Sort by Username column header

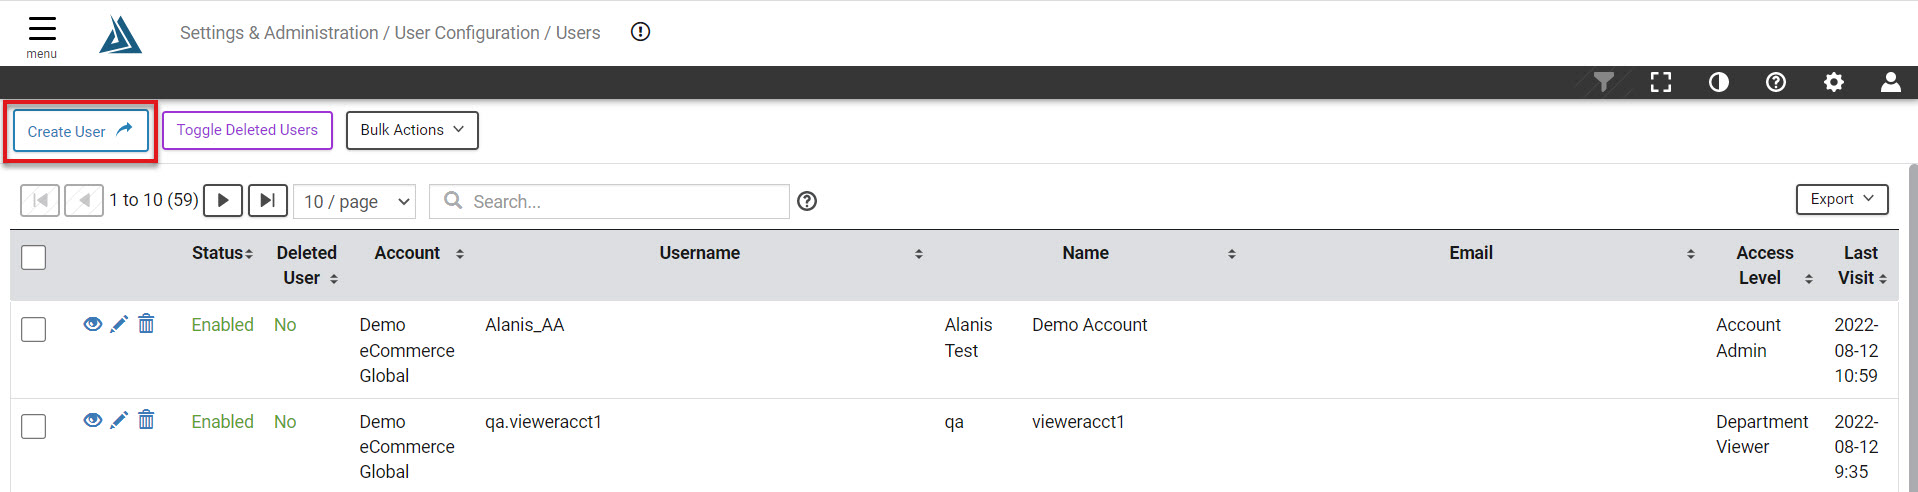699,253
